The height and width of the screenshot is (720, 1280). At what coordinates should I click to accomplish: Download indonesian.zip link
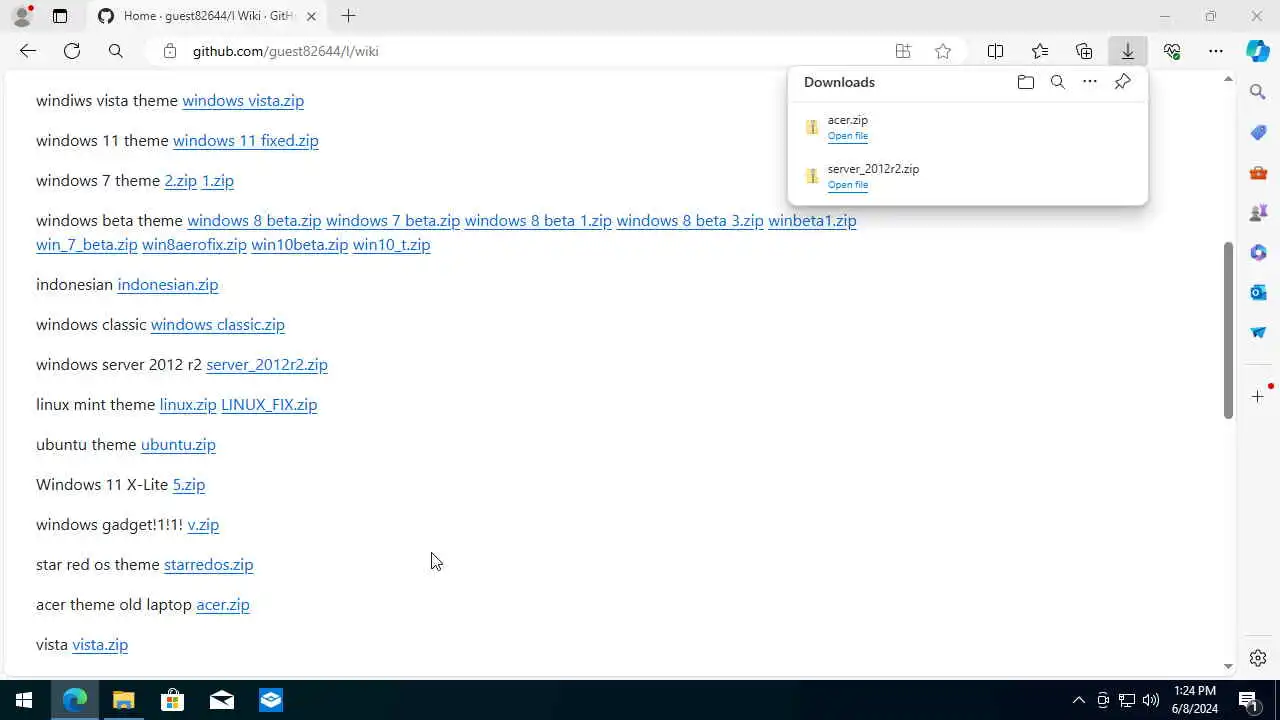tap(168, 284)
